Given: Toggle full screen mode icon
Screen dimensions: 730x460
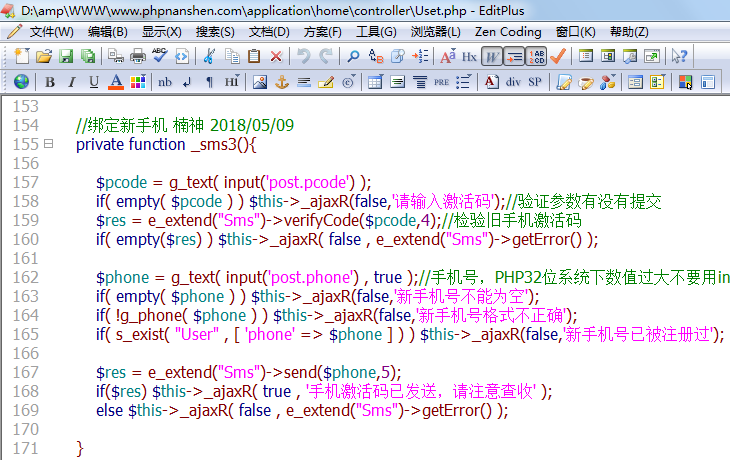Looking at the screenshot, I should pyautogui.click(x=652, y=56).
